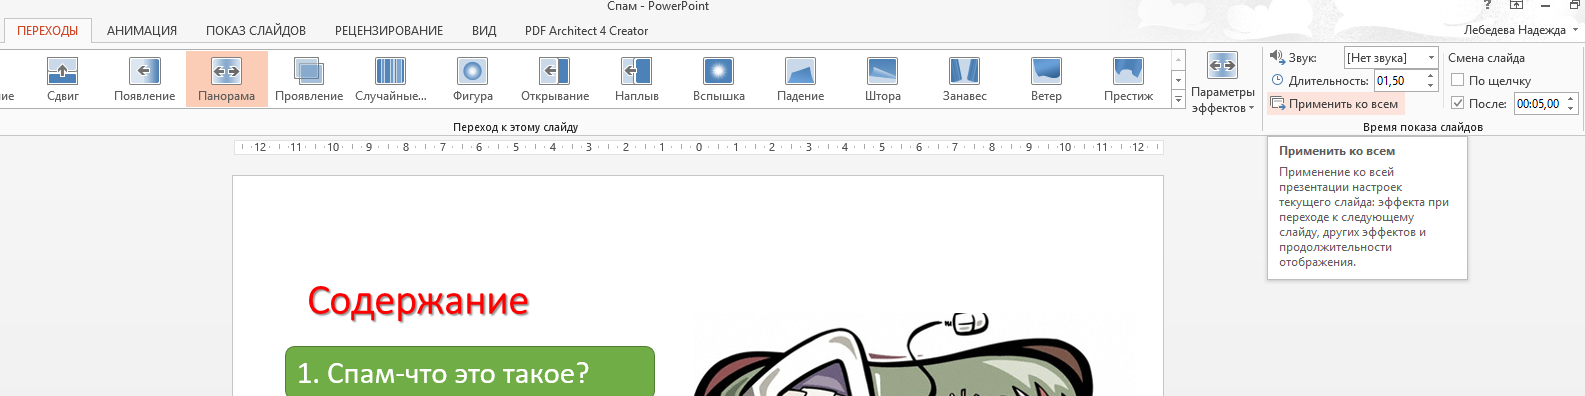This screenshot has width=1585, height=396.
Task: Open ribbon display options icon
Action: pos(1516,5)
